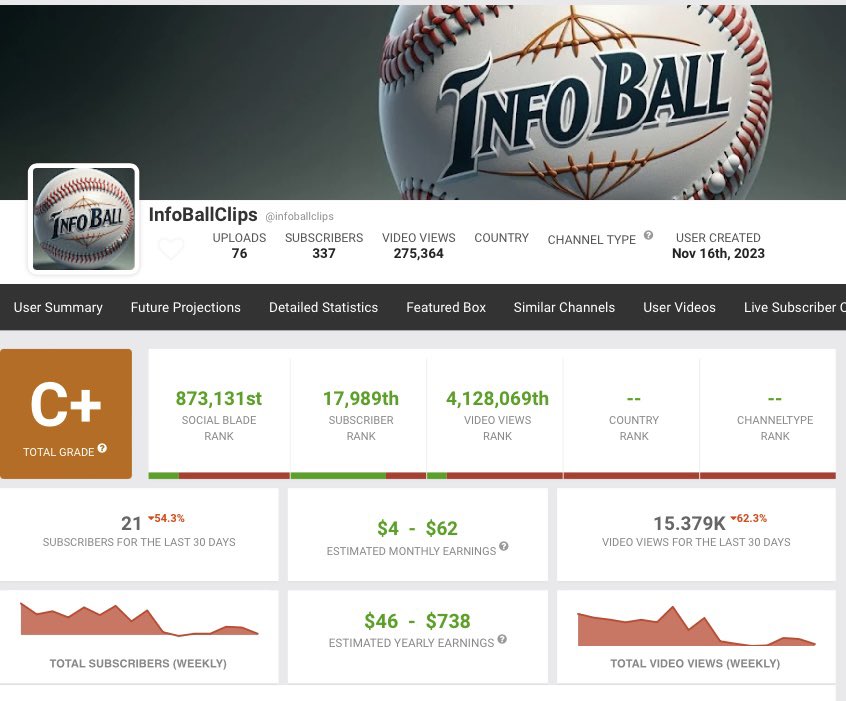Image resolution: width=846 pixels, height=701 pixels.
Task: Click the $46 - $738 yearly earnings value
Action: [x=417, y=621]
